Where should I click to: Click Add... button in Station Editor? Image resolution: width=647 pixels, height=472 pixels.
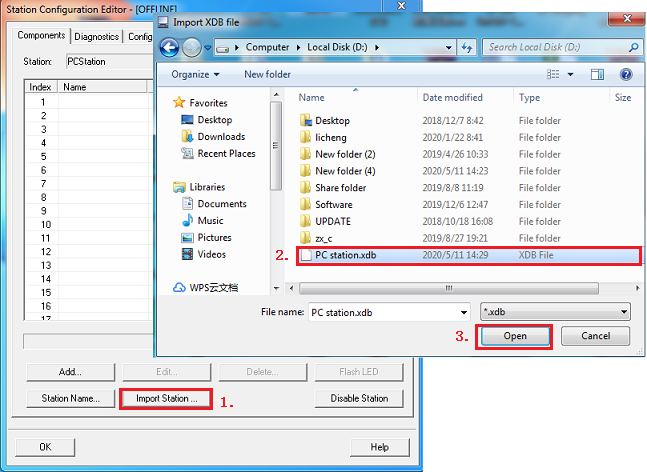pyautogui.click(x=71, y=372)
